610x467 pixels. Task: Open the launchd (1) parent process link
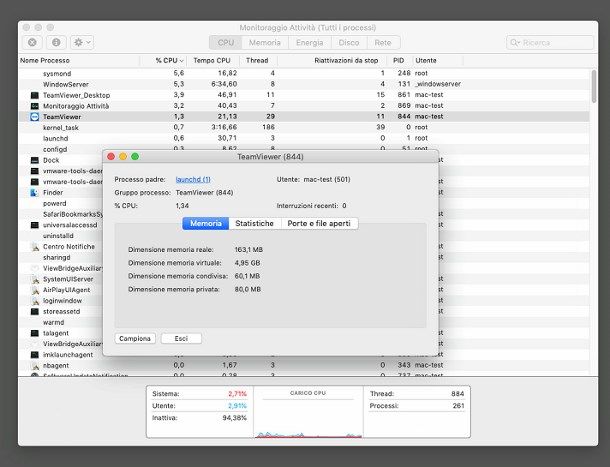193,179
